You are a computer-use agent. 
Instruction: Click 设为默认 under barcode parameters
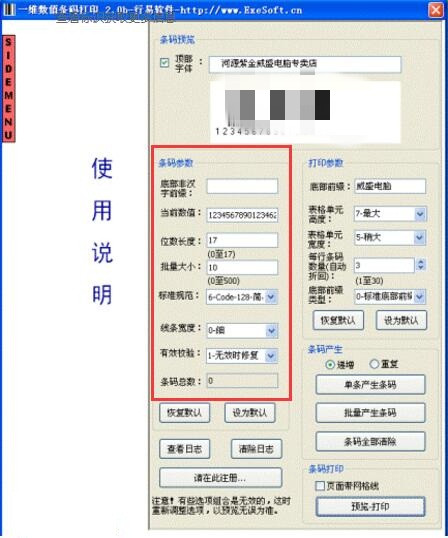pos(250,413)
